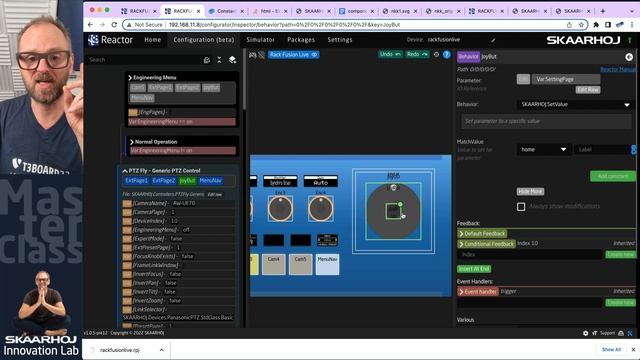Expand the Engineering Menu layer

(130, 78)
